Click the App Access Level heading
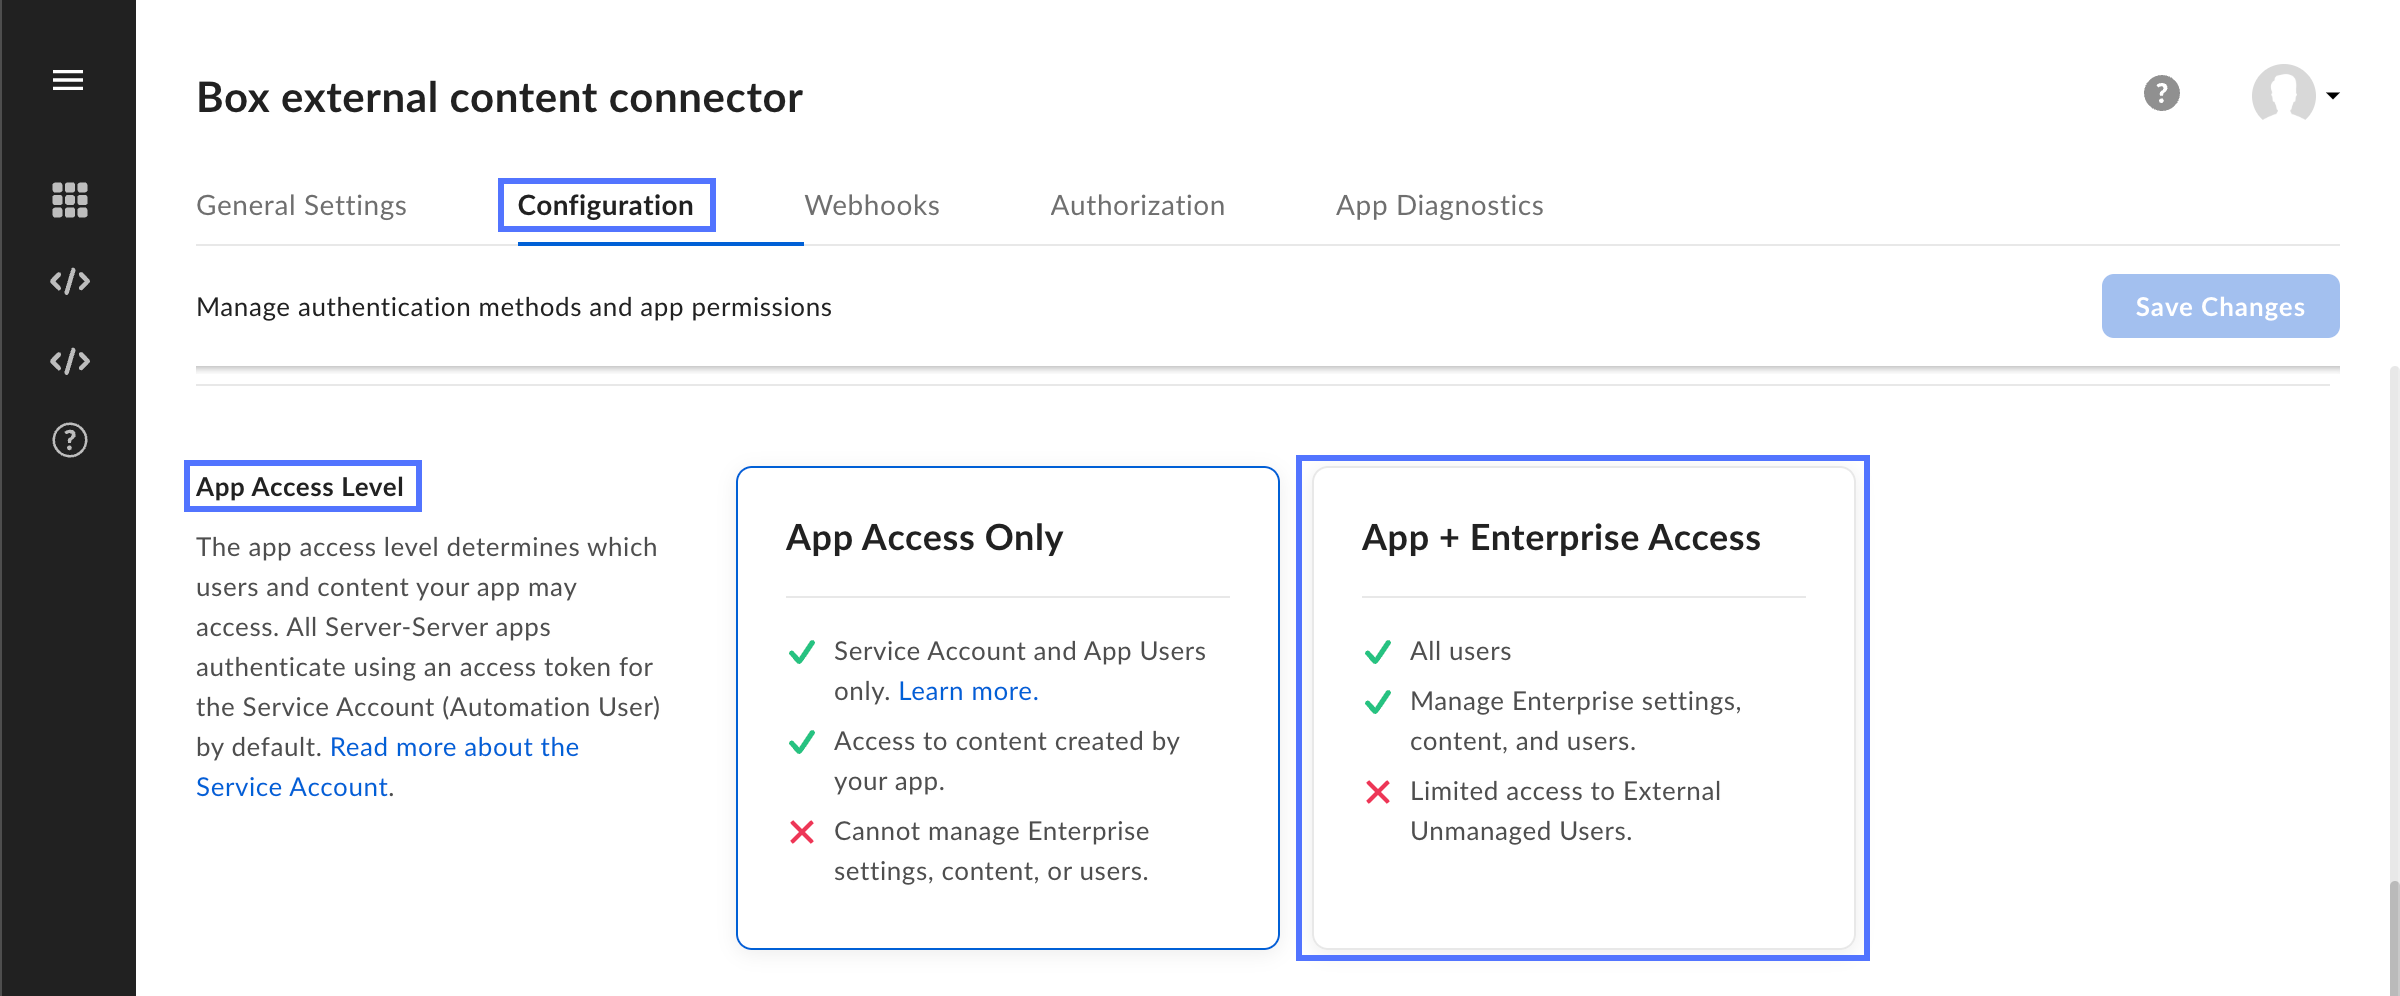Viewport: 2400px width, 996px height. [300, 487]
